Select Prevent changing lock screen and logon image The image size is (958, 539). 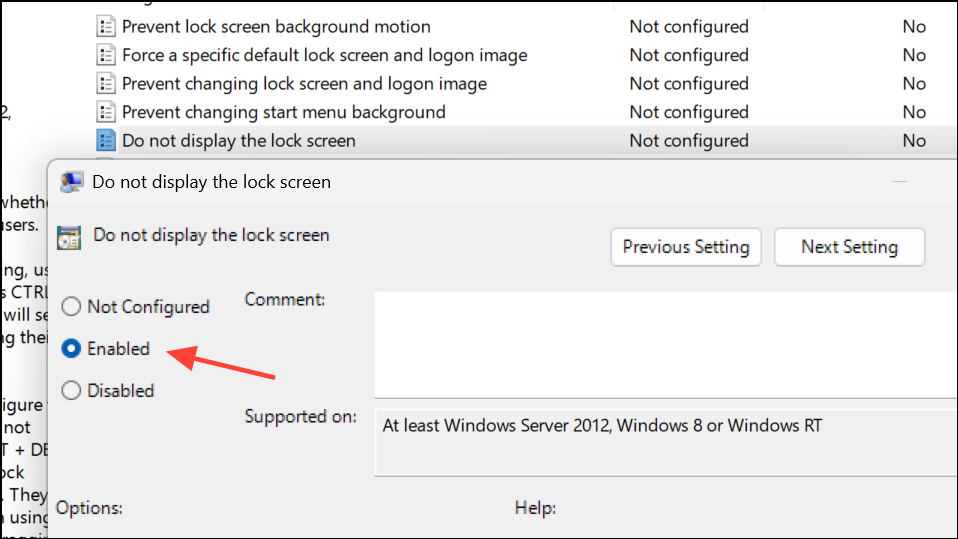pyautogui.click(x=304, y=84)
